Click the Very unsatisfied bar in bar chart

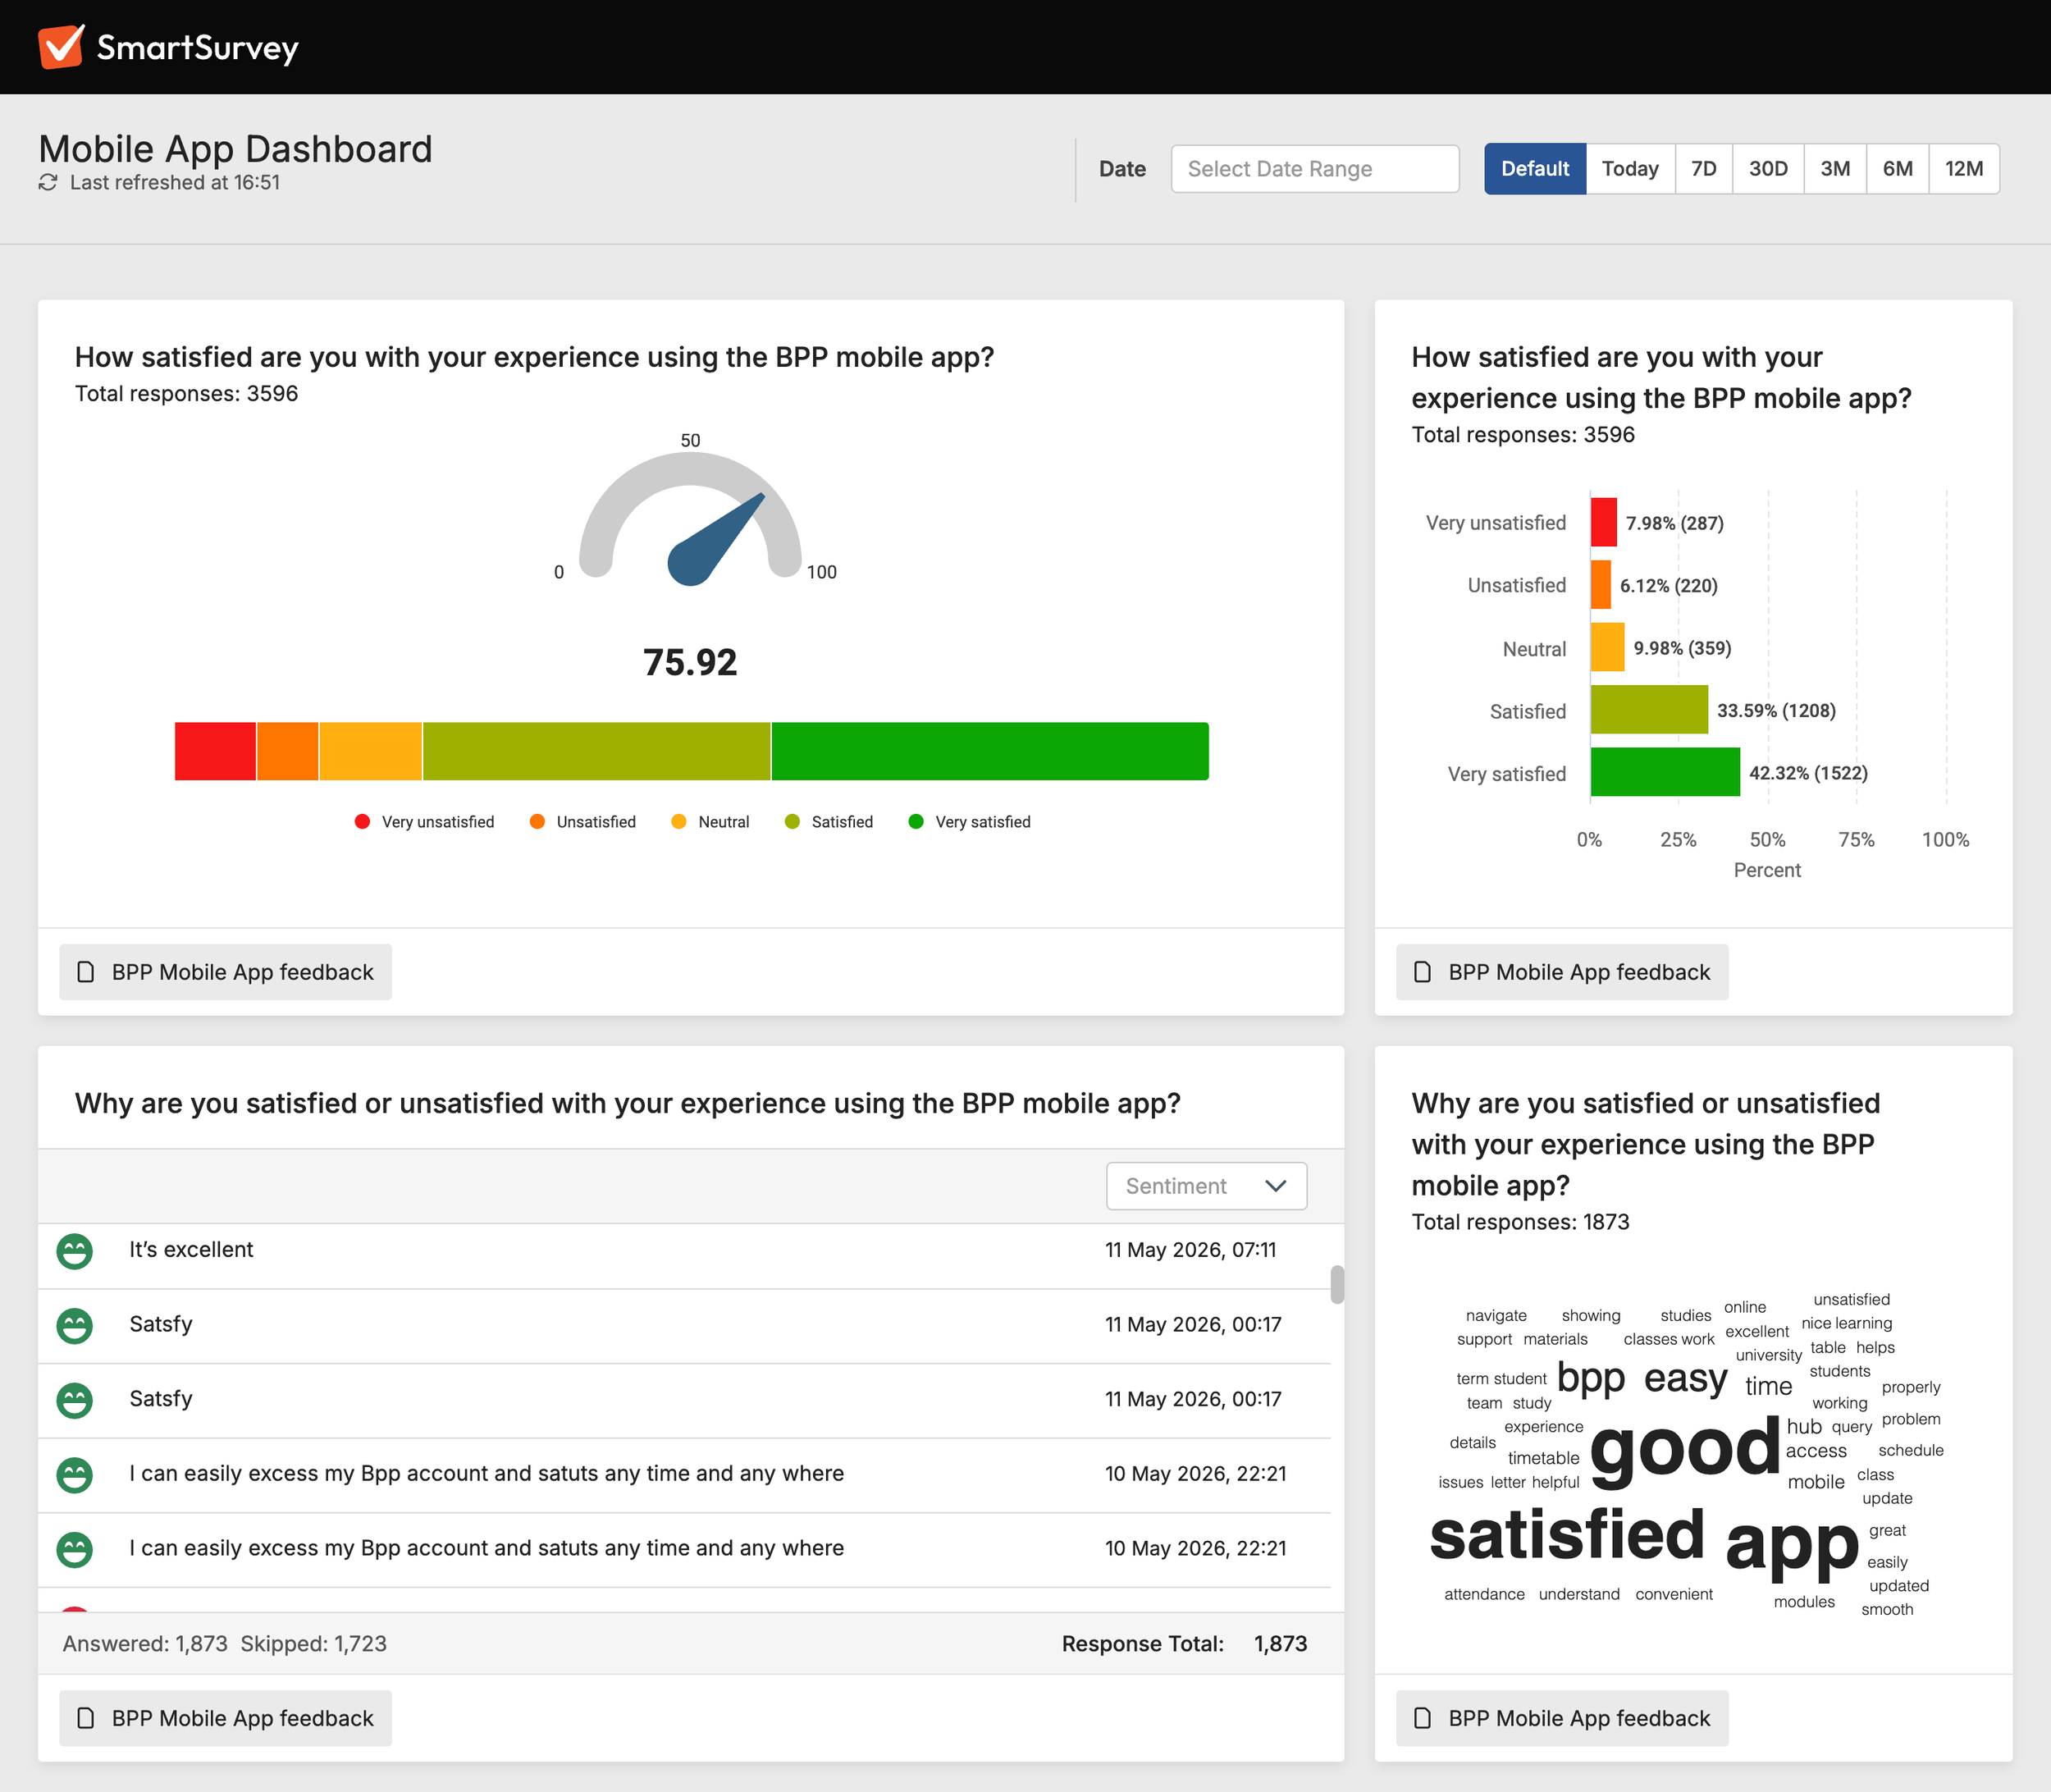coord(1604,522)
